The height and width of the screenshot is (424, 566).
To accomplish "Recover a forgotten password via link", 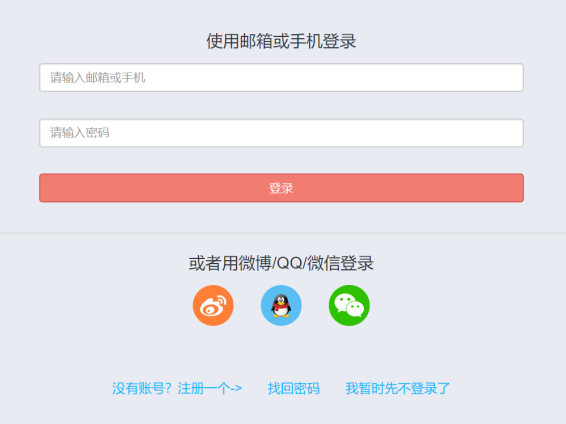I will coord(293,389).
